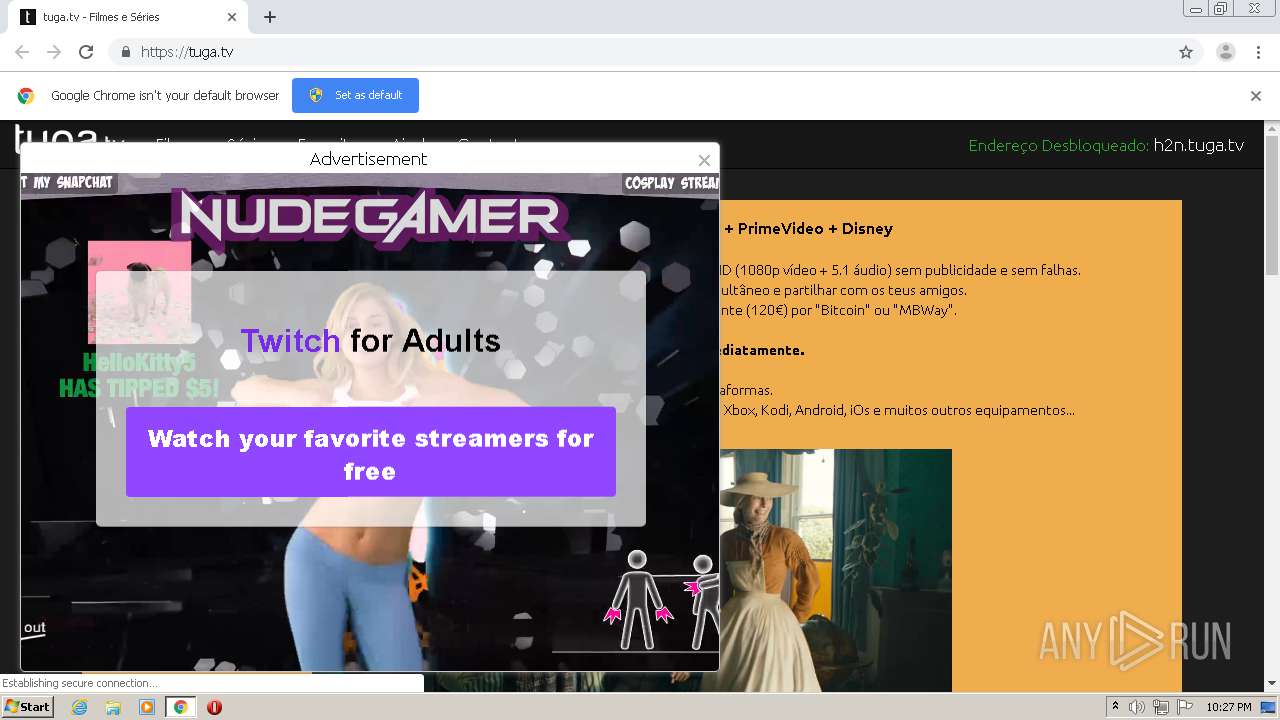Open the media player taskbar icon
1280x720 pixels.
pos(147,707)
